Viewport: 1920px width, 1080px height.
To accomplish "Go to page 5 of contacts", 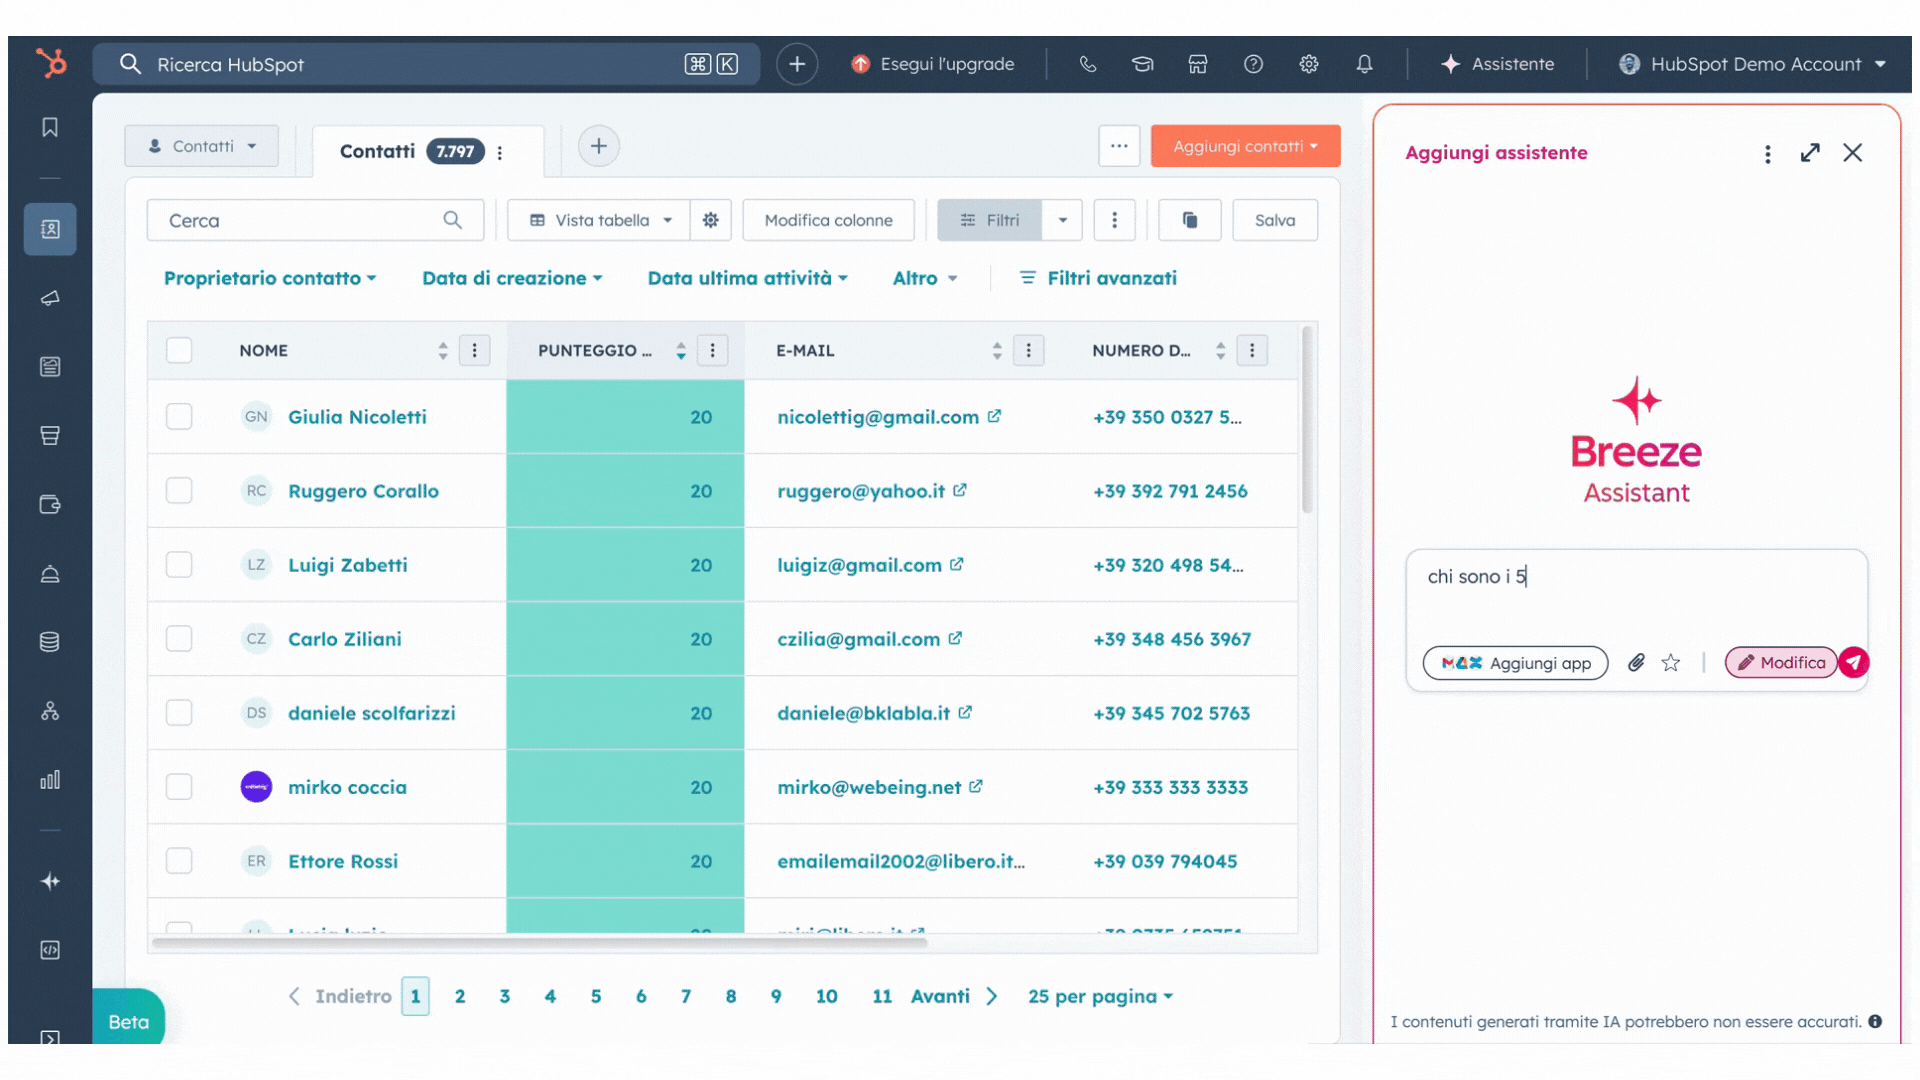I will pyautogui.click(x=596, y=996).
